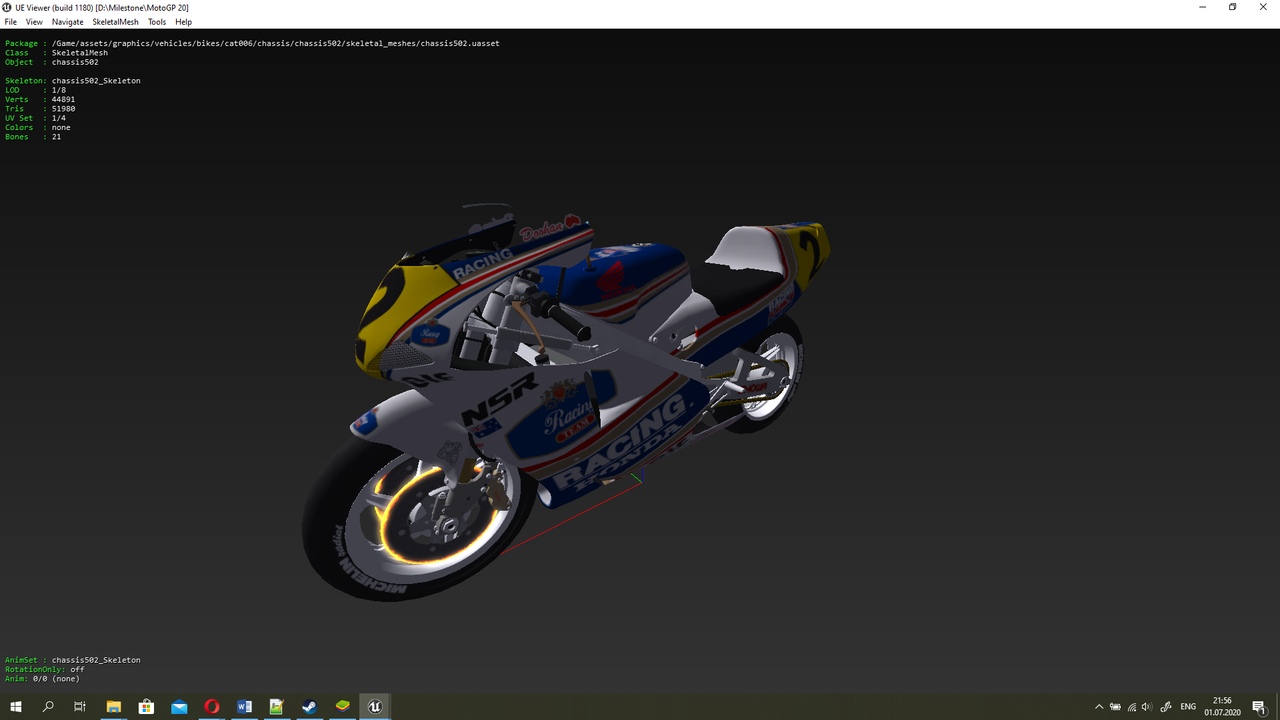Viewport: 1280px width, 720px height.
Task: Open Task View on the taskbar
Action: click(80, 706)
